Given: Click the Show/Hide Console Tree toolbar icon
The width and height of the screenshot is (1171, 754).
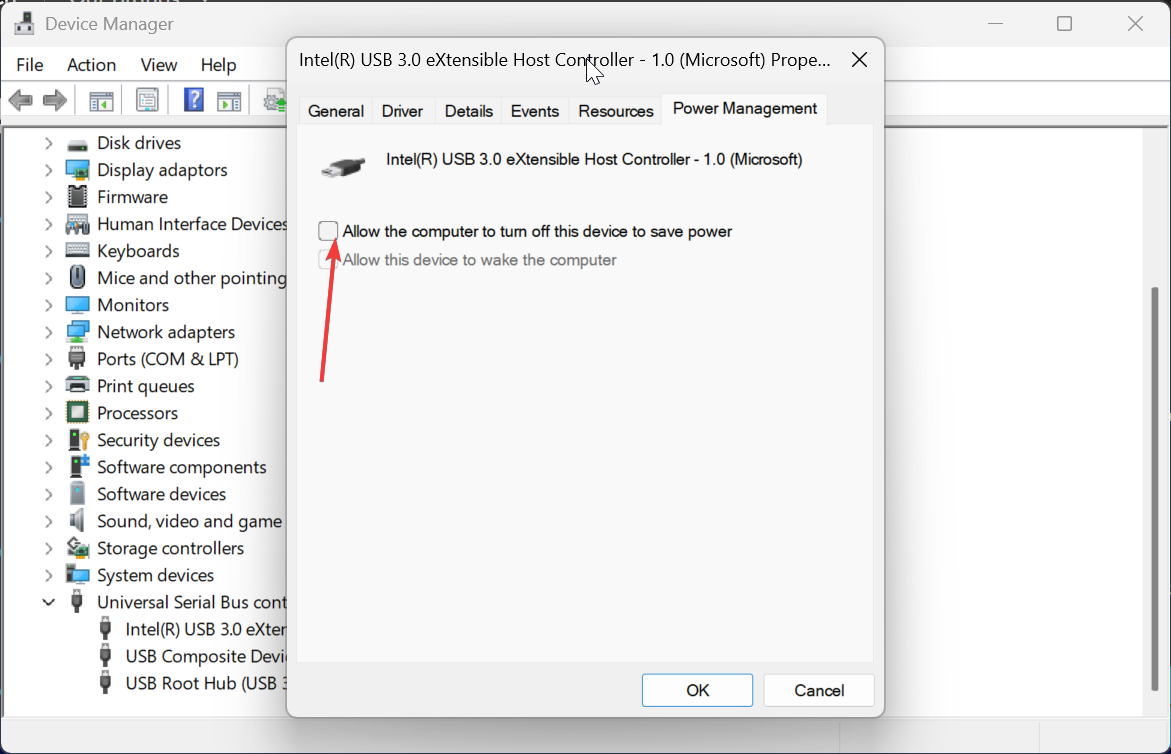Looking at the screenshot, I should click(101, 100).
